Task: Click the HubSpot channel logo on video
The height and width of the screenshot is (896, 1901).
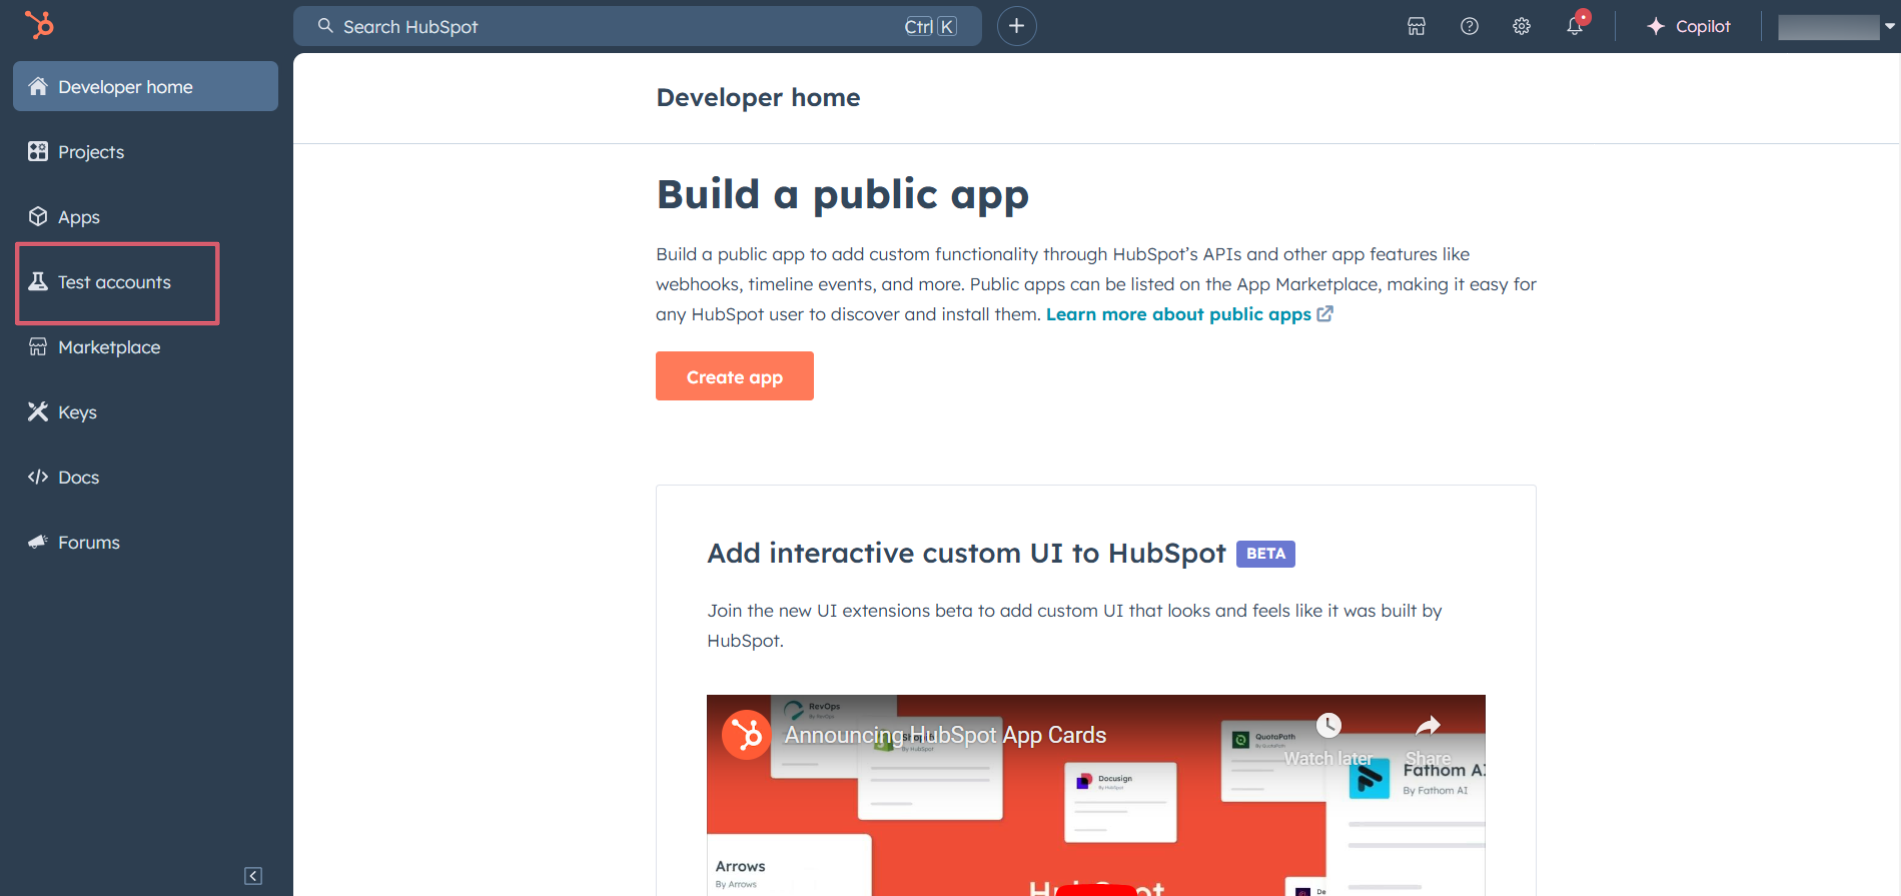Action: (746, 735)
